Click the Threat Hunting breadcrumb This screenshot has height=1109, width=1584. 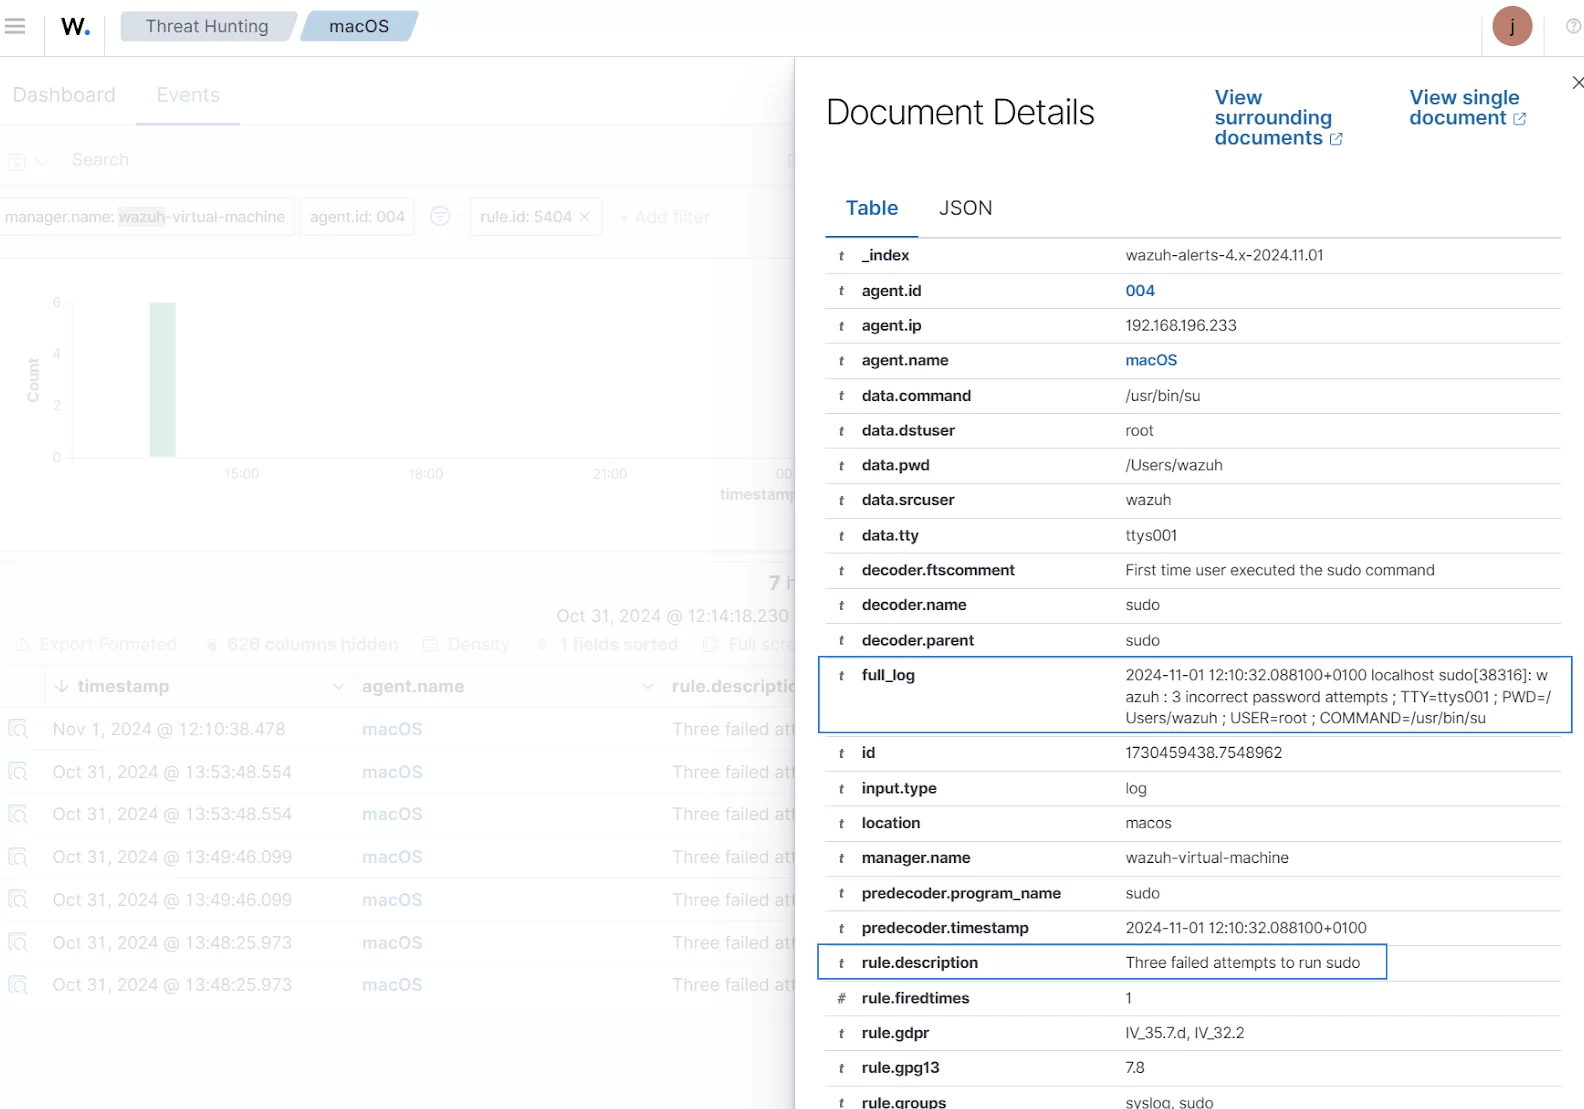(x=207, y=26)
